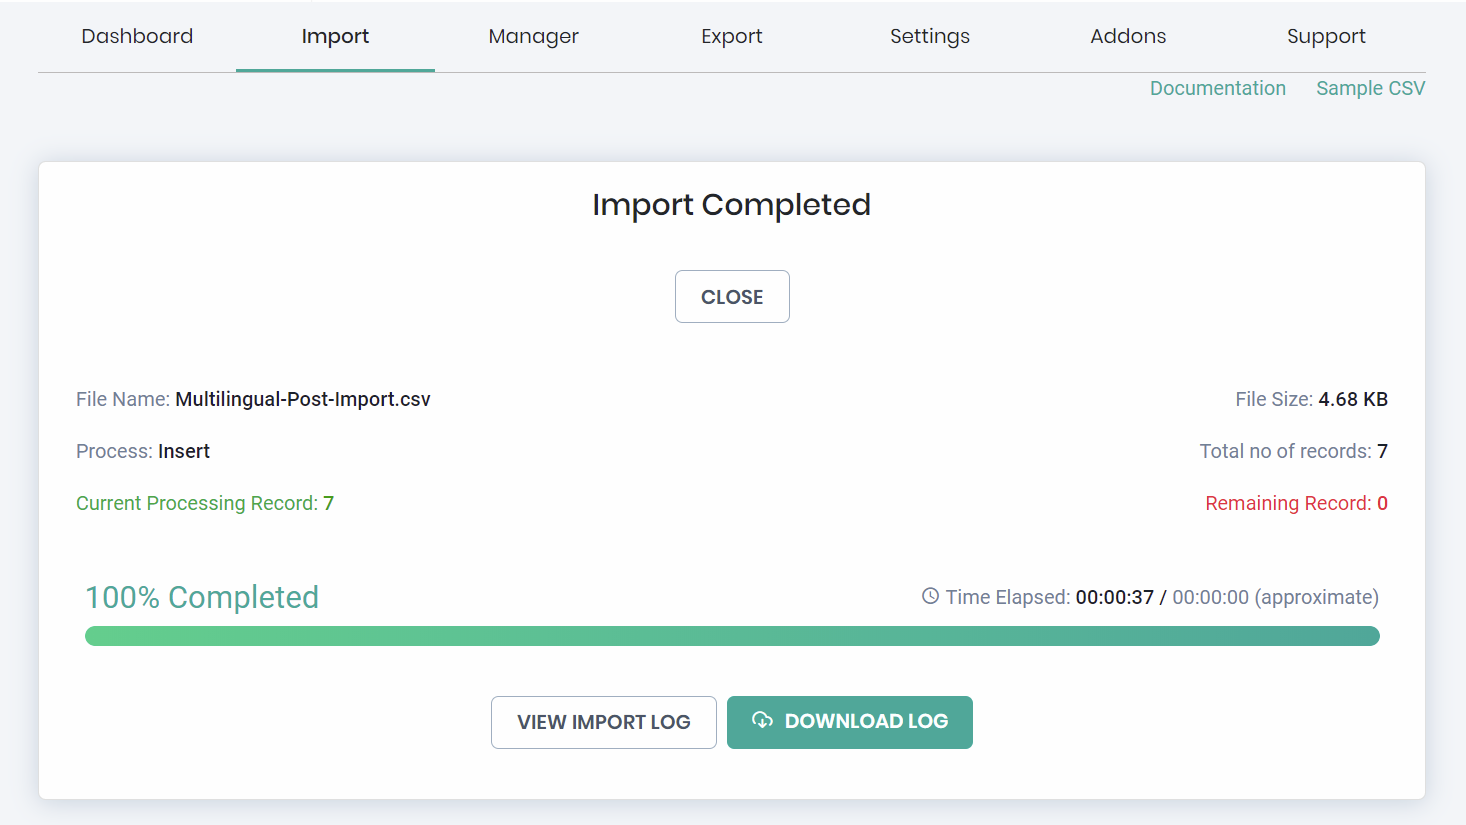
Task: Open the Settings tab
Action: [x=929, y=36]
